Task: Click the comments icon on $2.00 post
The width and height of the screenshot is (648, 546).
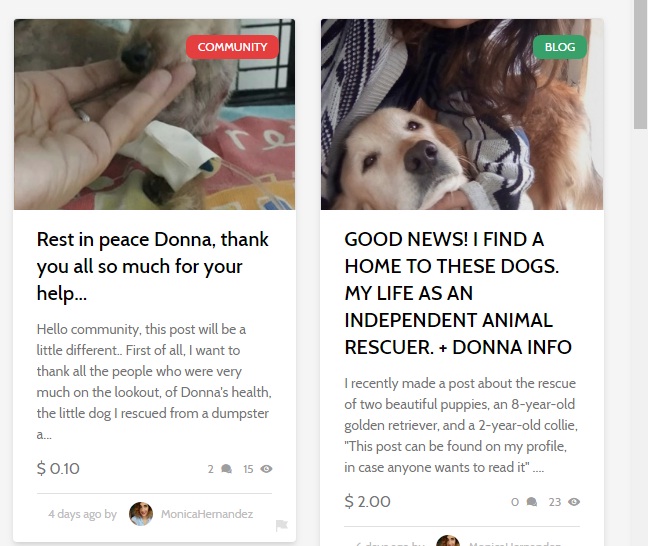Action: 532,502
